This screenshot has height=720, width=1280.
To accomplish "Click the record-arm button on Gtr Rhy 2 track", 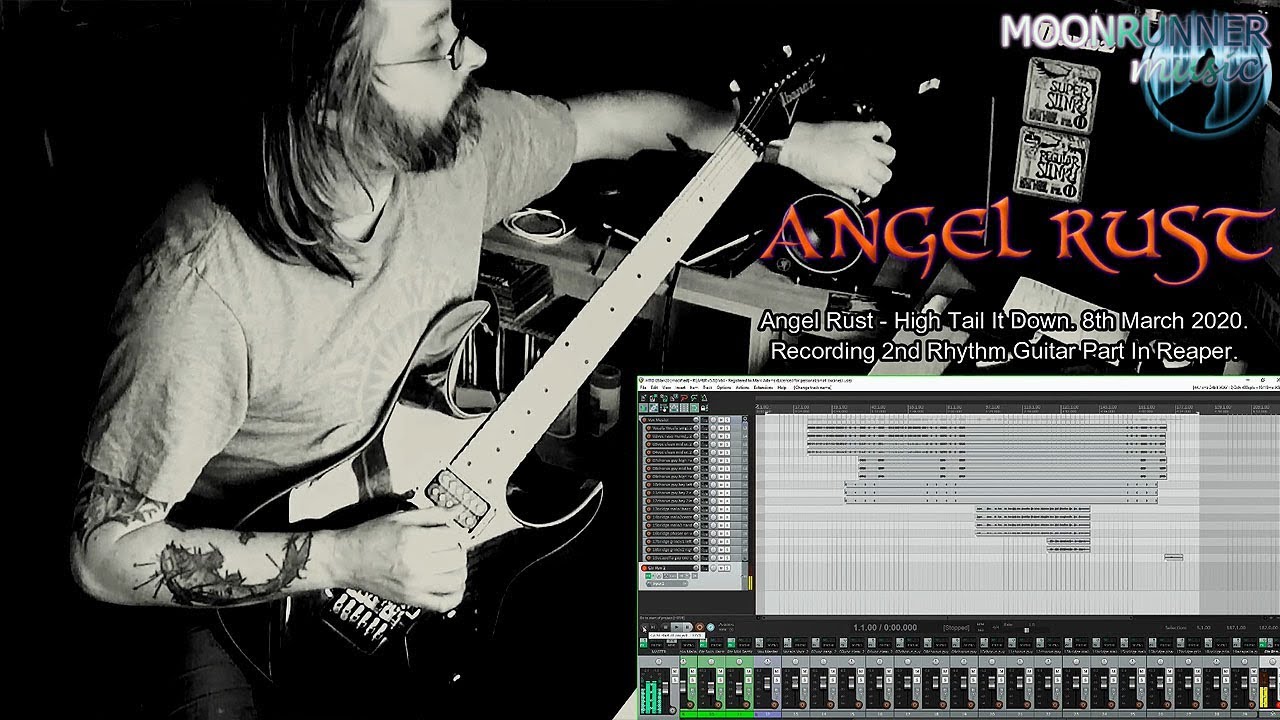I will pyautogui.click(x=644, y=568).
